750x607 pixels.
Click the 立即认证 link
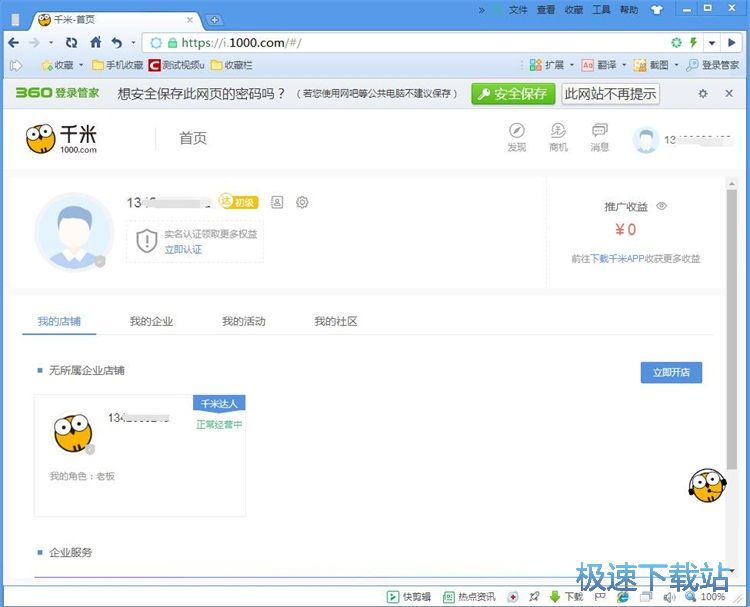click(x=183, y=249)
